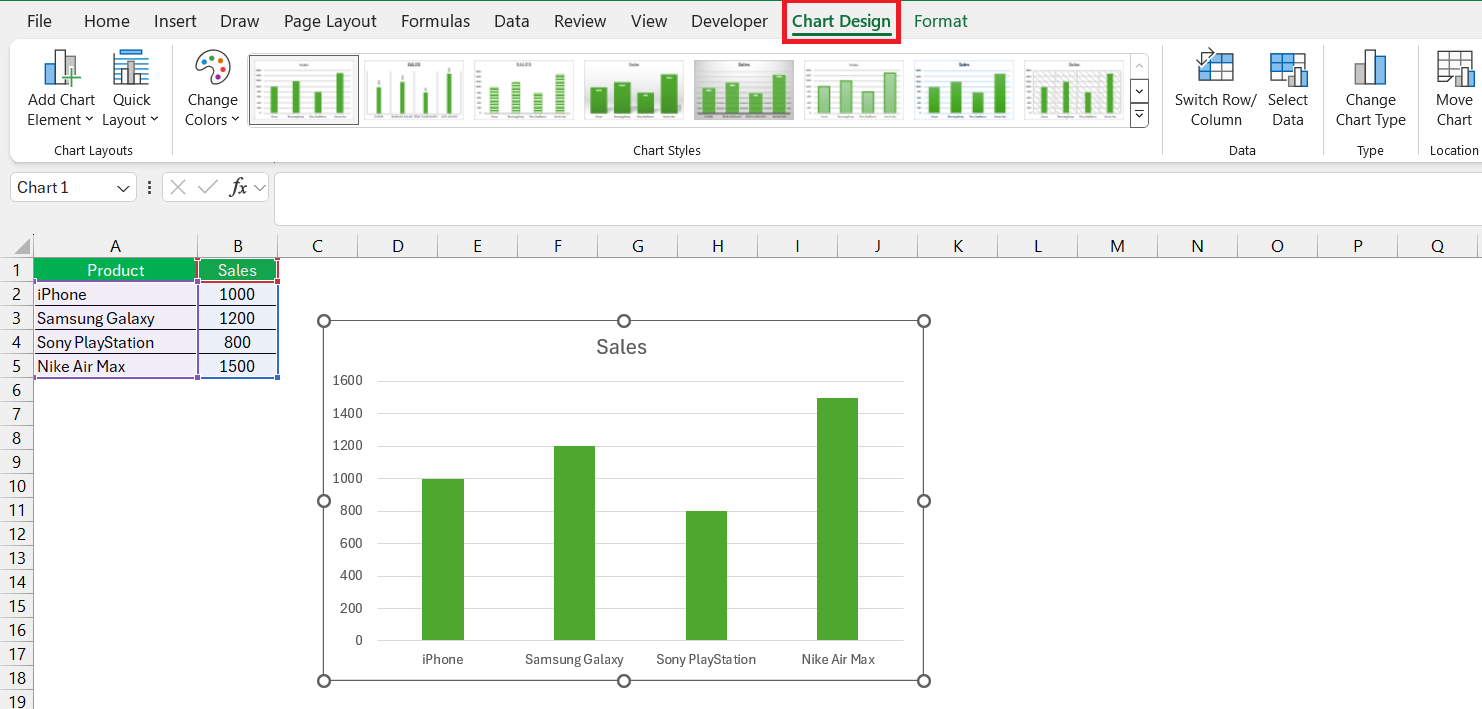This screenshot has height=709, width=1482.
Task: Select the Sony PlayStation bar in chart
Action: [706, 575]
